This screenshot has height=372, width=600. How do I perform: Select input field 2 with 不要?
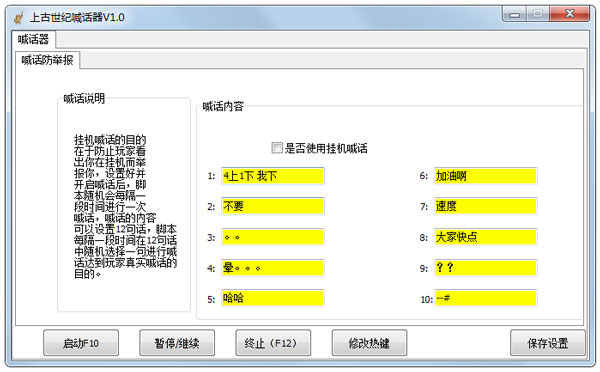point(273,206)
